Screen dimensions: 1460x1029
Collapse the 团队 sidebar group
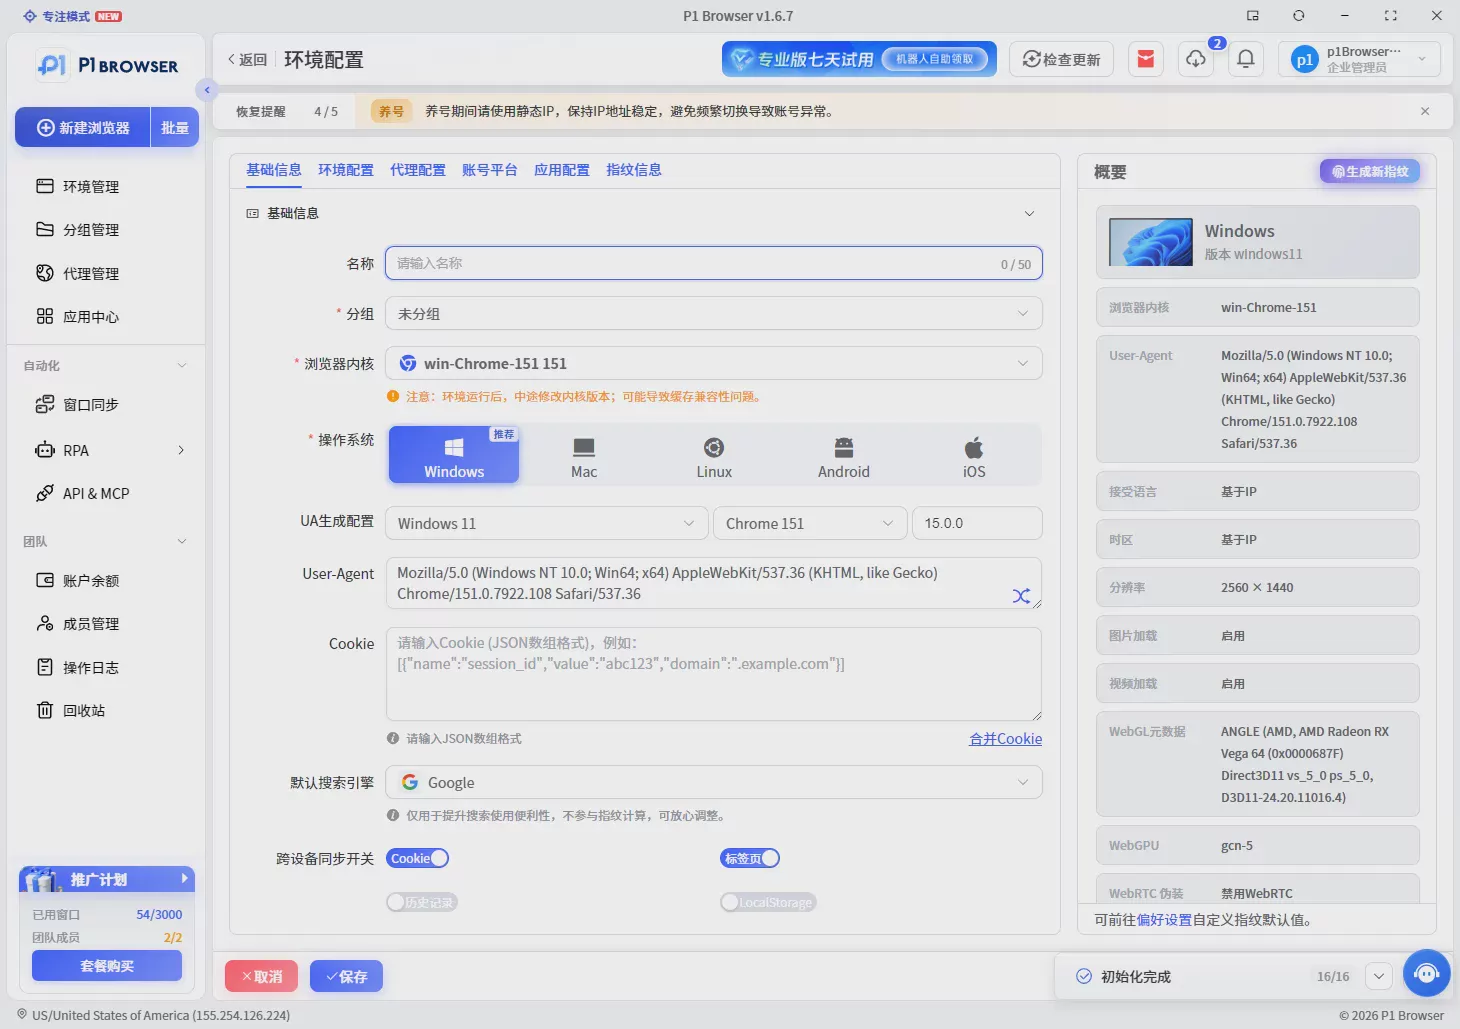click(x=182, y=541)
